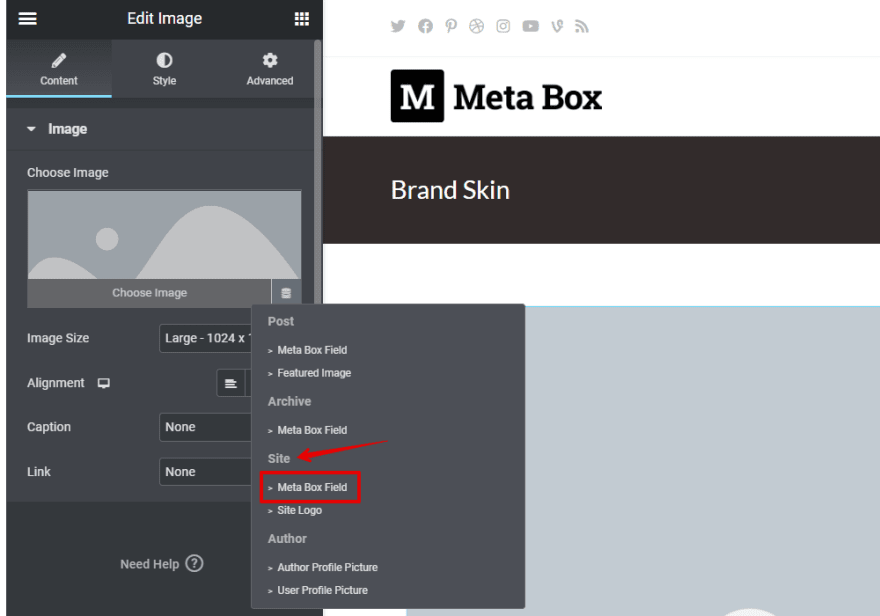Click the responsive desktop icon beside Alignment
The image size is (880, 616).
104,383
